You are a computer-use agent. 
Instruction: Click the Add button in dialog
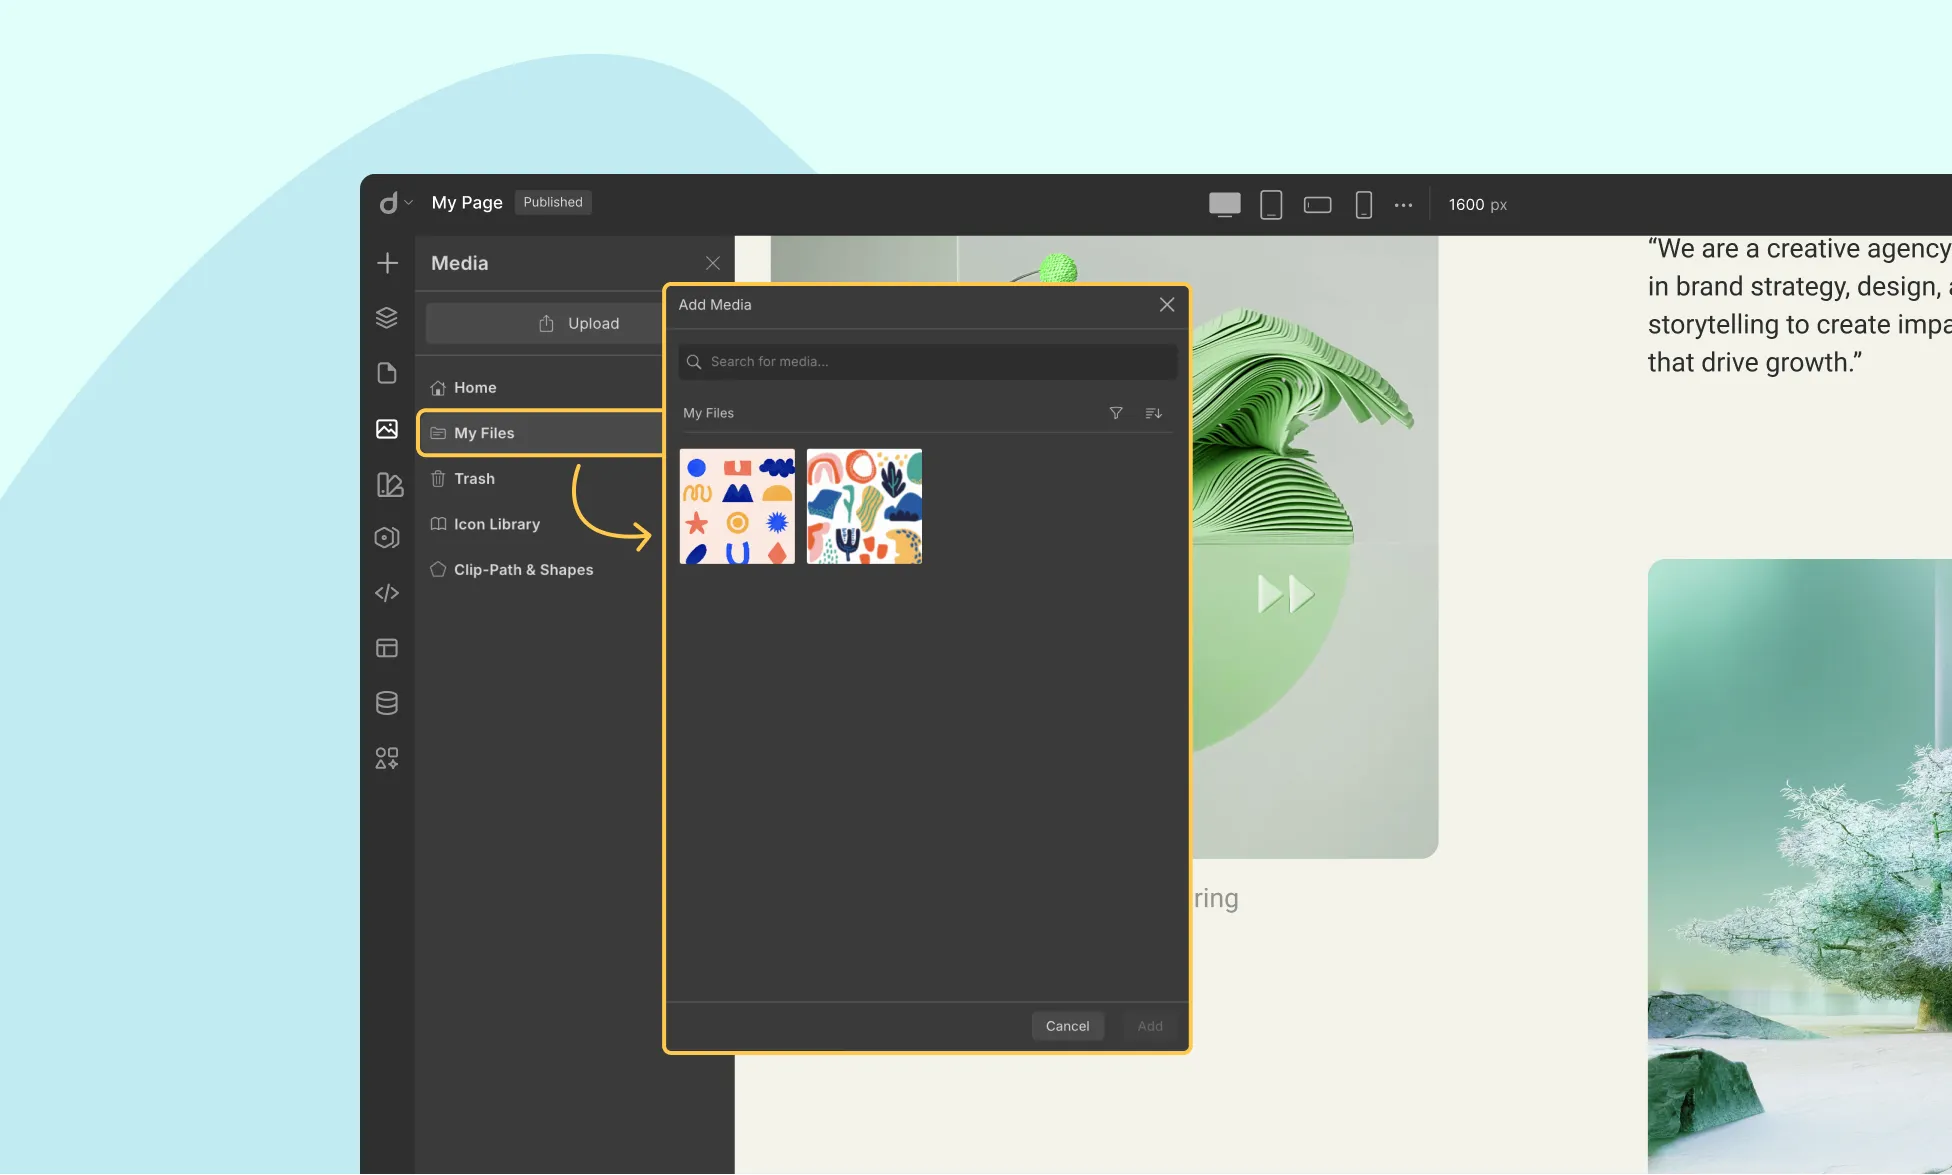pos(1150,1026)
